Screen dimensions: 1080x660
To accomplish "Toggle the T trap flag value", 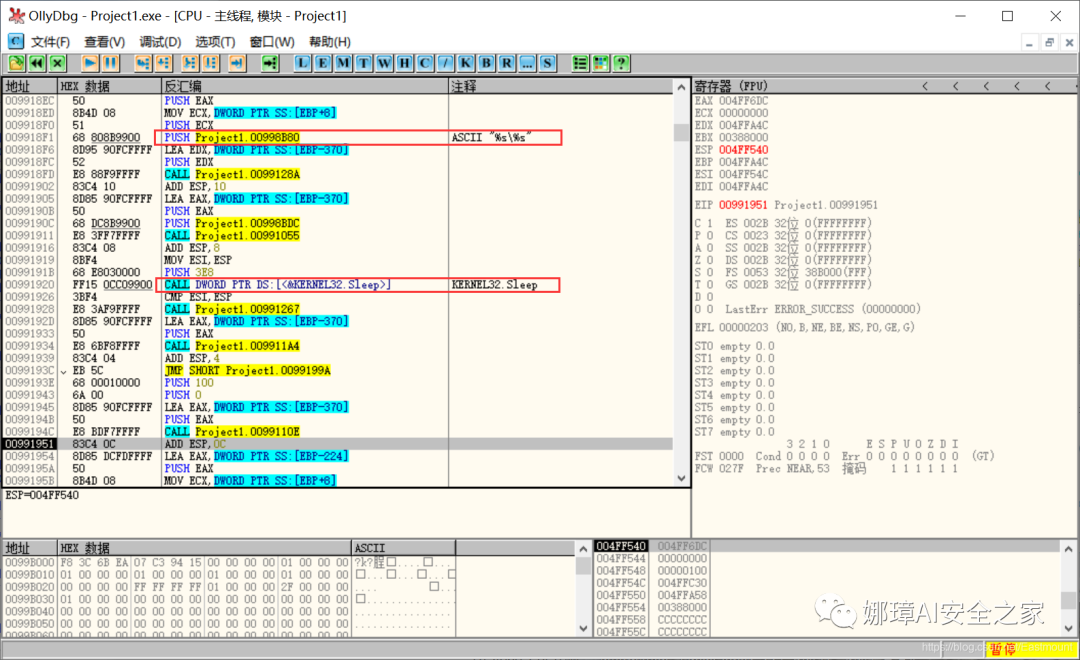I will pyautogui.click(x=710, y=285).
